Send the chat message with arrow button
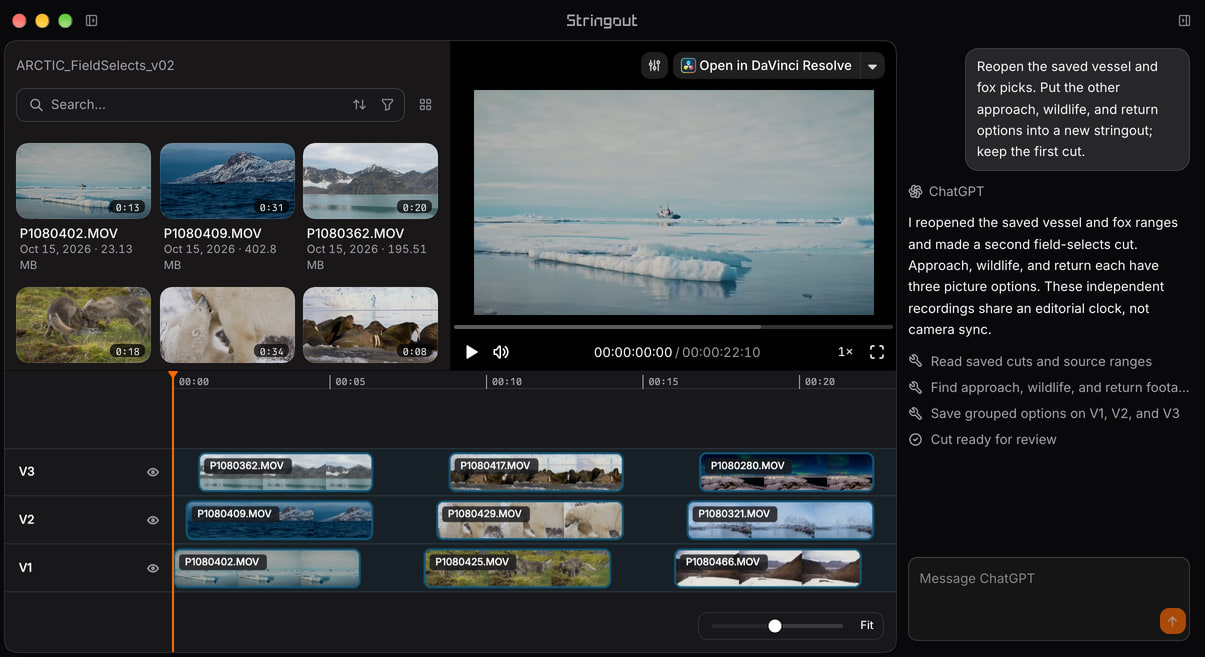 pyautogui.click(x=1172, y=621)
